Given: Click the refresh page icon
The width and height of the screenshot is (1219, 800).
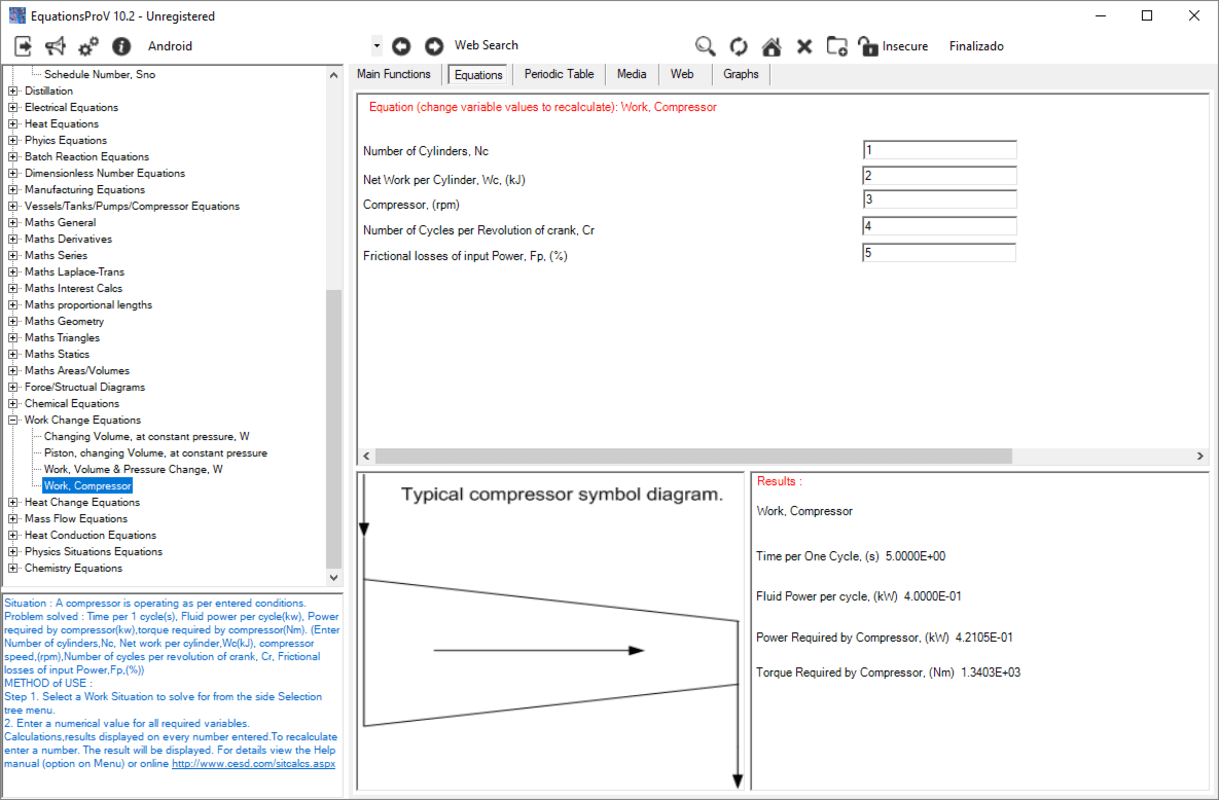Looking at the screenshot, I should [x=738, y=46].
